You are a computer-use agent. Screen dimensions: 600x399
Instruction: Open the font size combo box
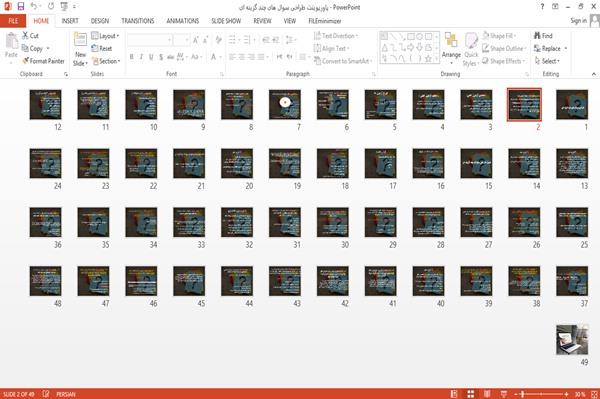181,40
